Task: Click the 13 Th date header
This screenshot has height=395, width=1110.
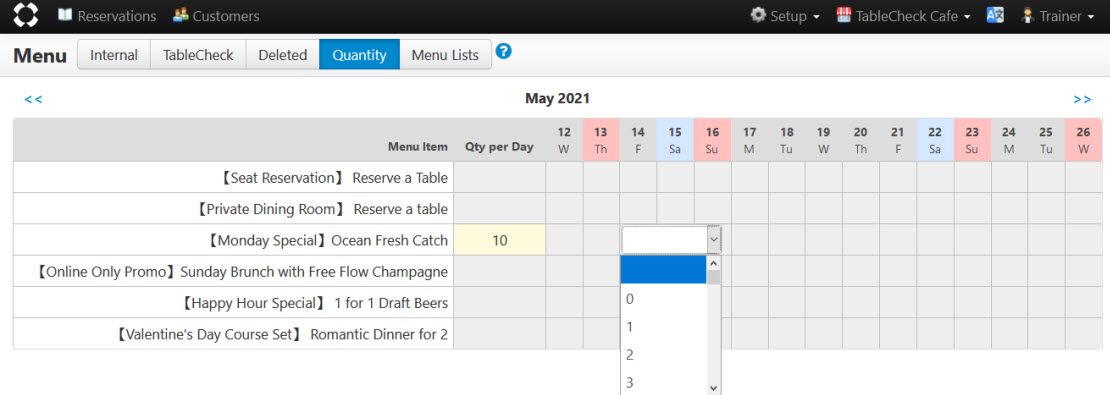Action: (601, 140)
